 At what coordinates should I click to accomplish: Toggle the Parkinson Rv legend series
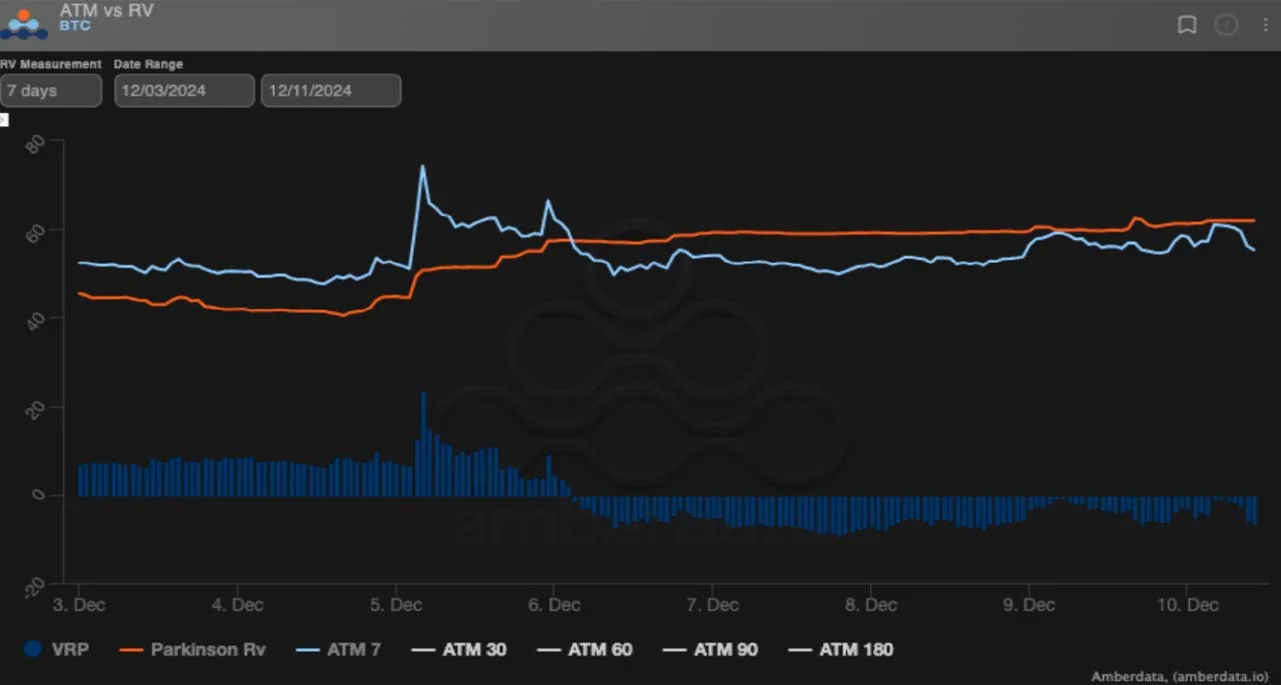192,649
